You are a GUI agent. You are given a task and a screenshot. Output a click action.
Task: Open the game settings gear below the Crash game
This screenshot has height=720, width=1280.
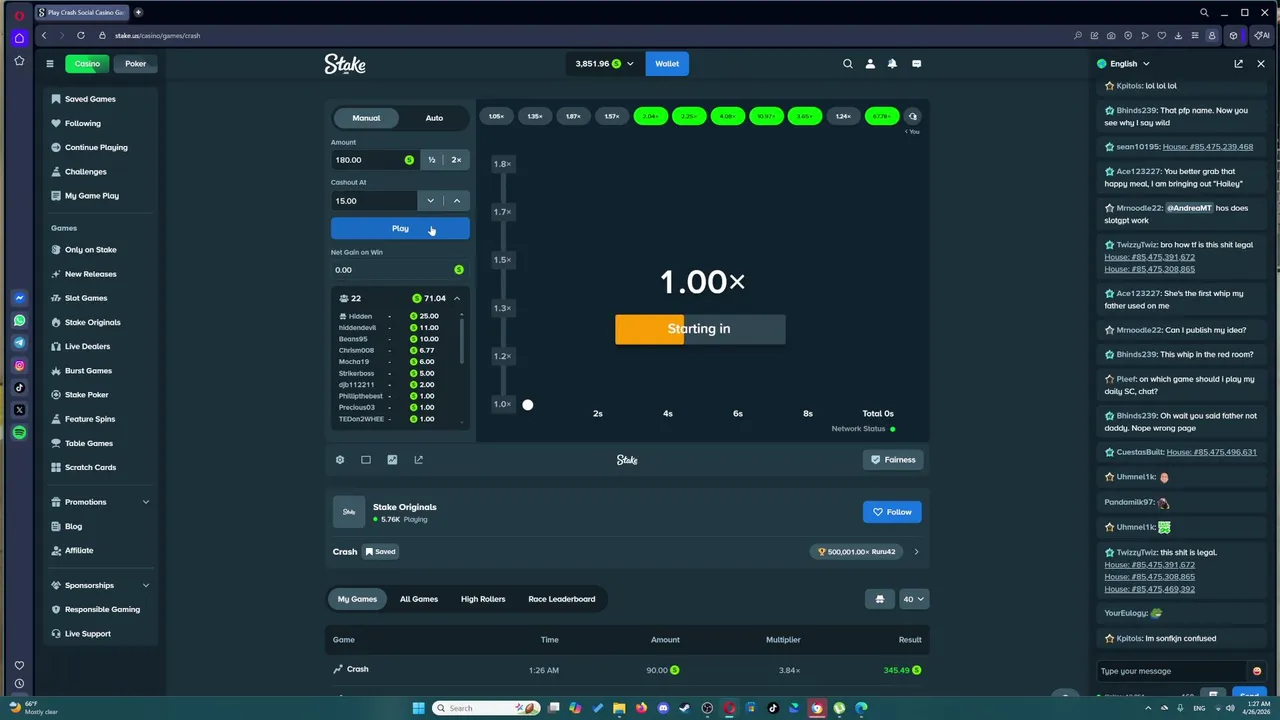(340, 460)
